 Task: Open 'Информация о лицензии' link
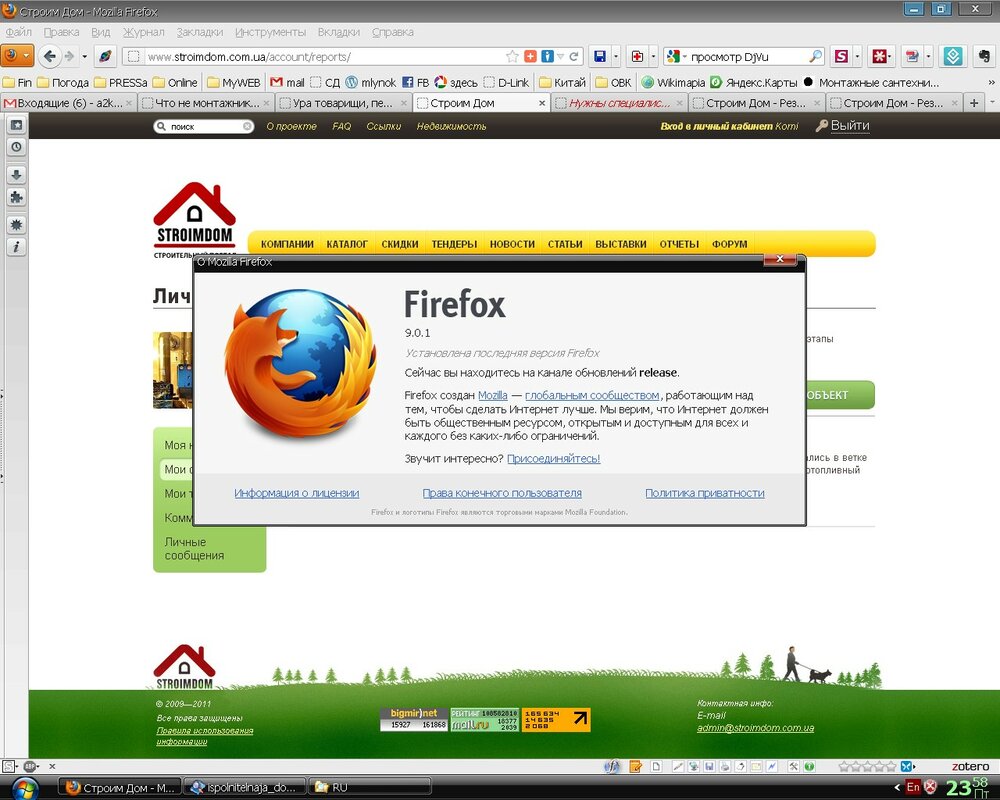point(297,493)
